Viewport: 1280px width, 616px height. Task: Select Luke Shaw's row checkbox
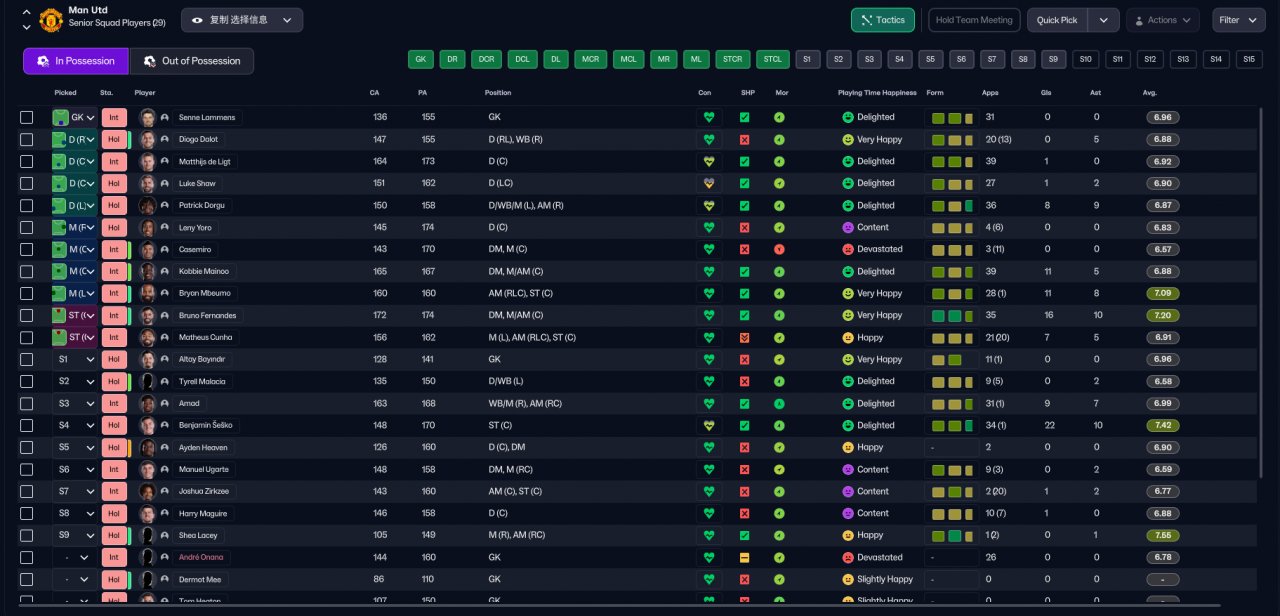point(27,183)
